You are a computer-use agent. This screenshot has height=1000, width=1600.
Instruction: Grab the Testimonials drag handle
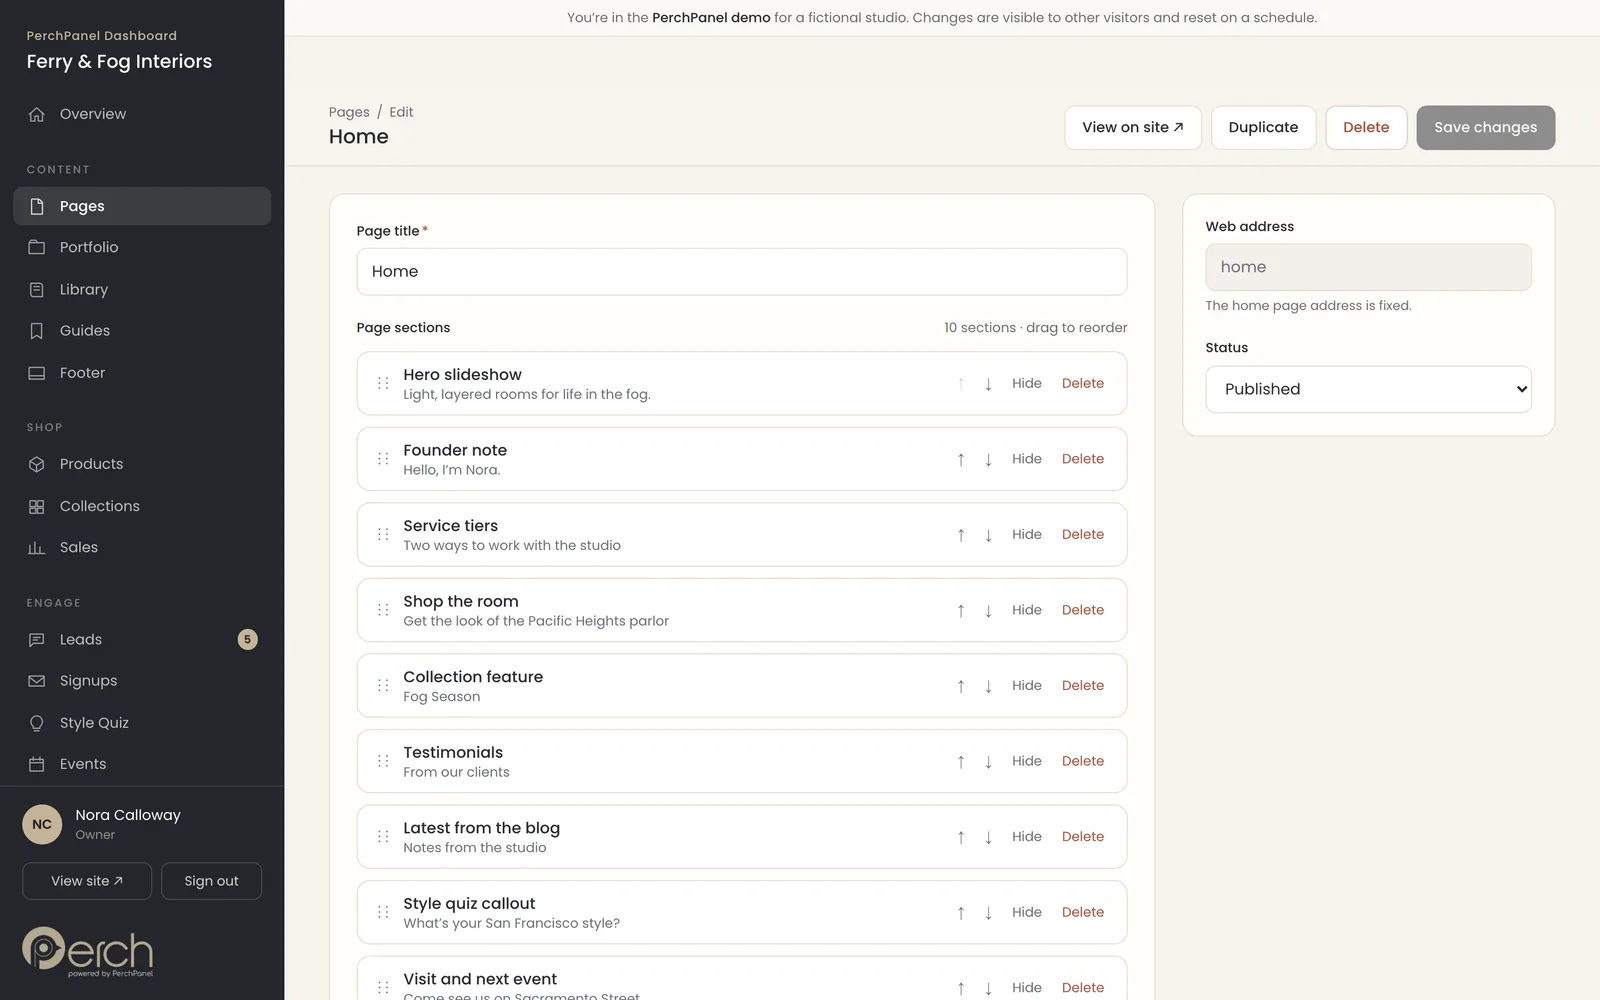(x=383, y=761)
